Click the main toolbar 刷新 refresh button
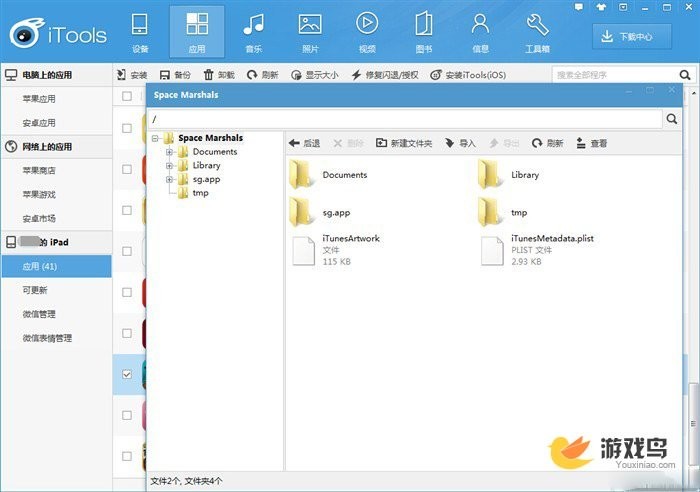The height and width of the screenshot is (492, 700). 262,75
